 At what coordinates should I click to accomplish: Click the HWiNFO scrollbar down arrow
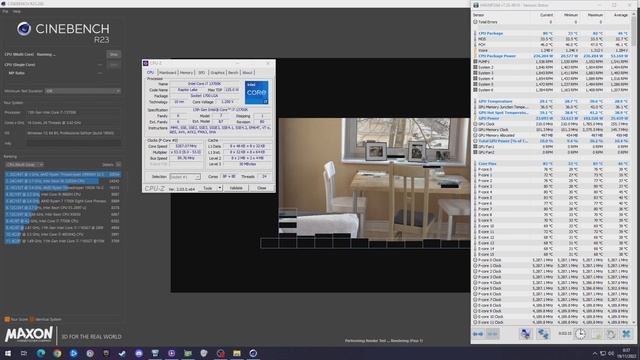[x=633, y=322]
